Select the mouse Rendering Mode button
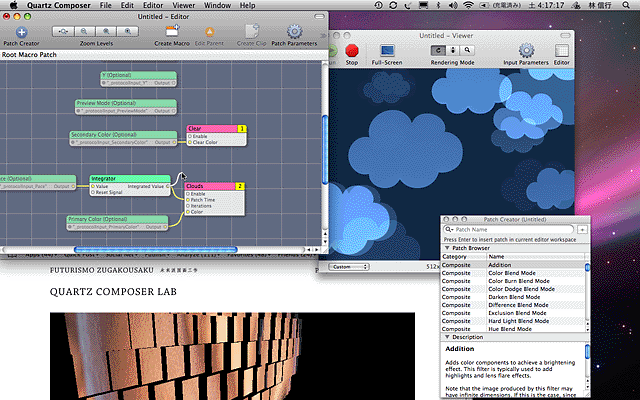The image size is (640, 400). coord(453,51)
